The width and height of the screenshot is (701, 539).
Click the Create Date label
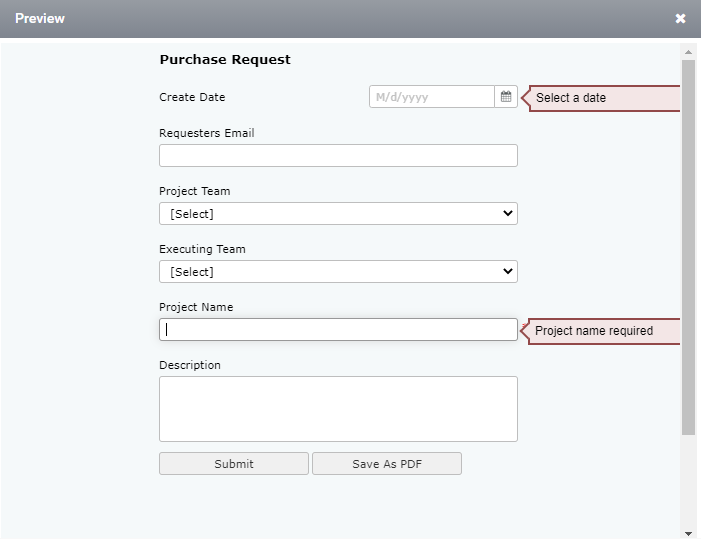coord(192,97)
